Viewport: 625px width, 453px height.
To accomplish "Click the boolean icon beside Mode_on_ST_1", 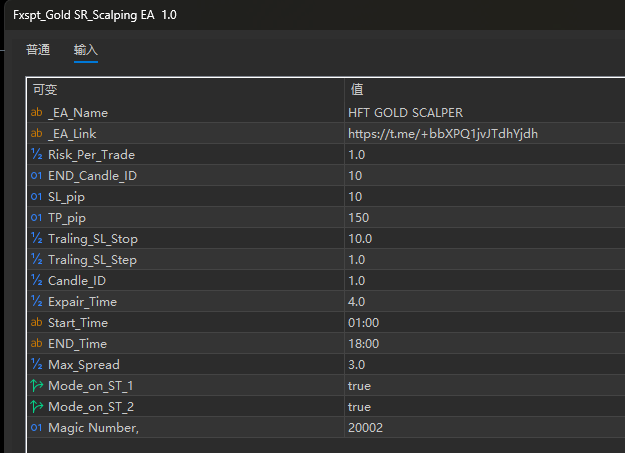I will tap(37, 386).
